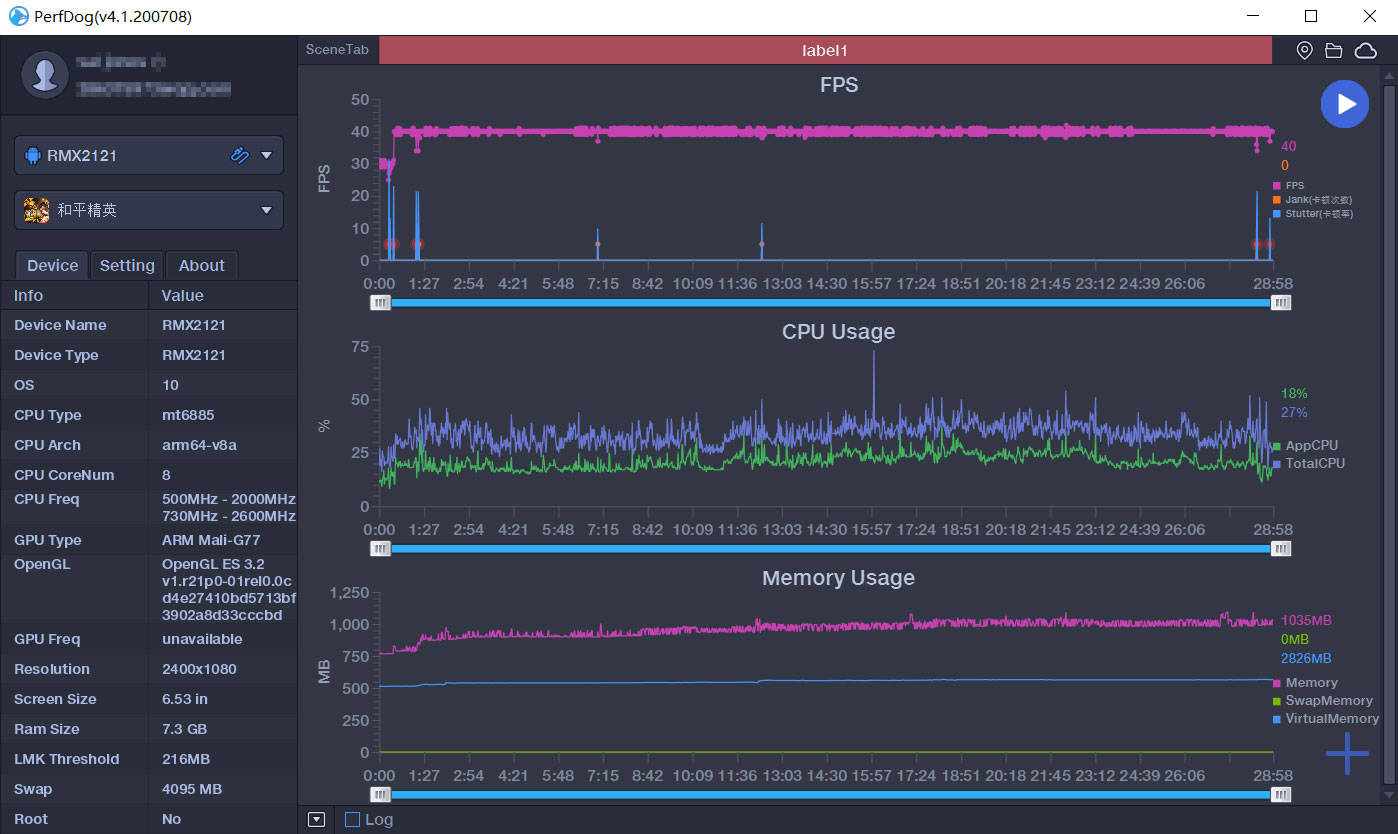Expand the RMX2121 device dropdown
Viewport: 1398px width, 834px height.
tap(266, 155)
